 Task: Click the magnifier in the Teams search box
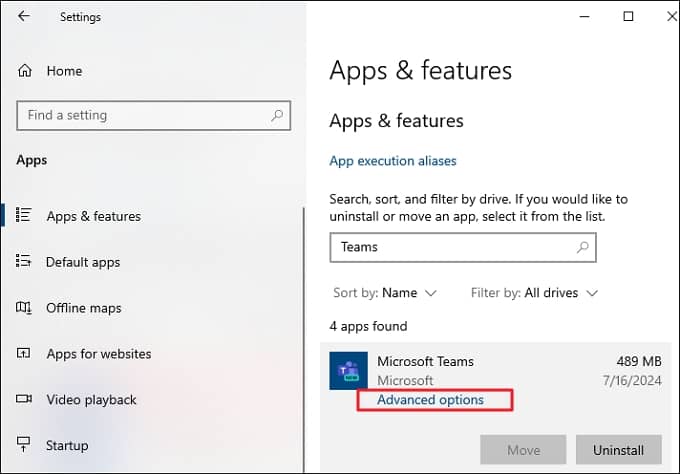tap(583, 247)
